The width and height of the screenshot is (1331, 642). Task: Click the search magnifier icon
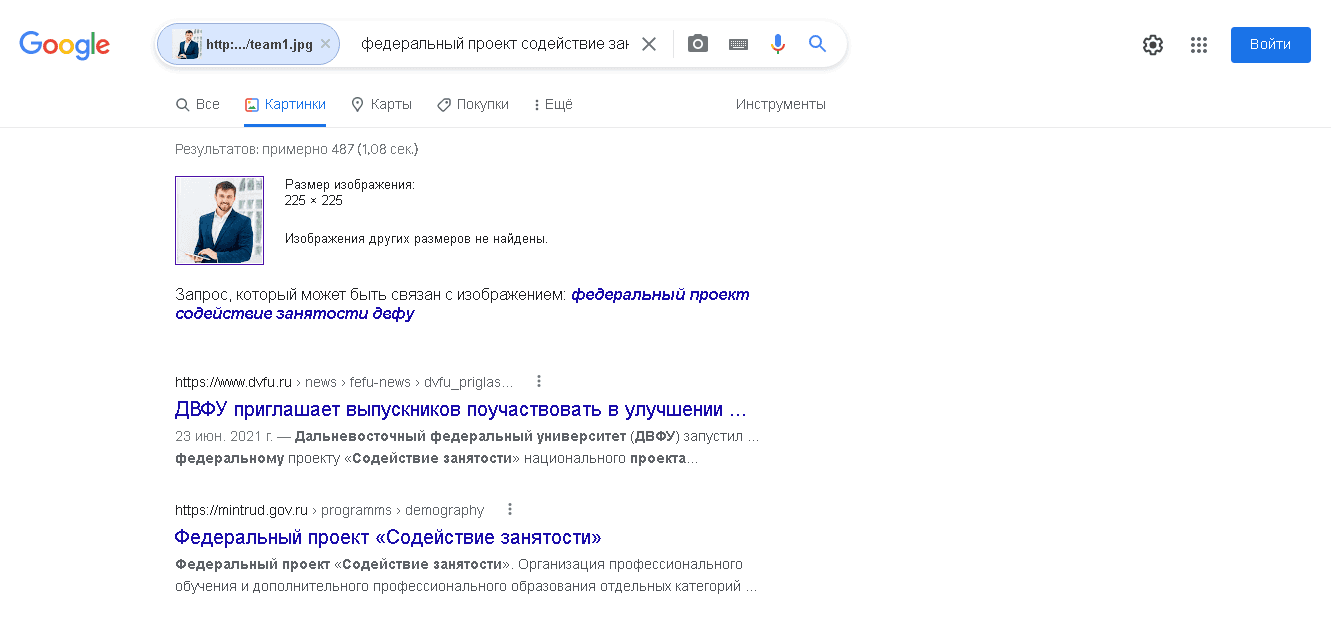[817, 43]
